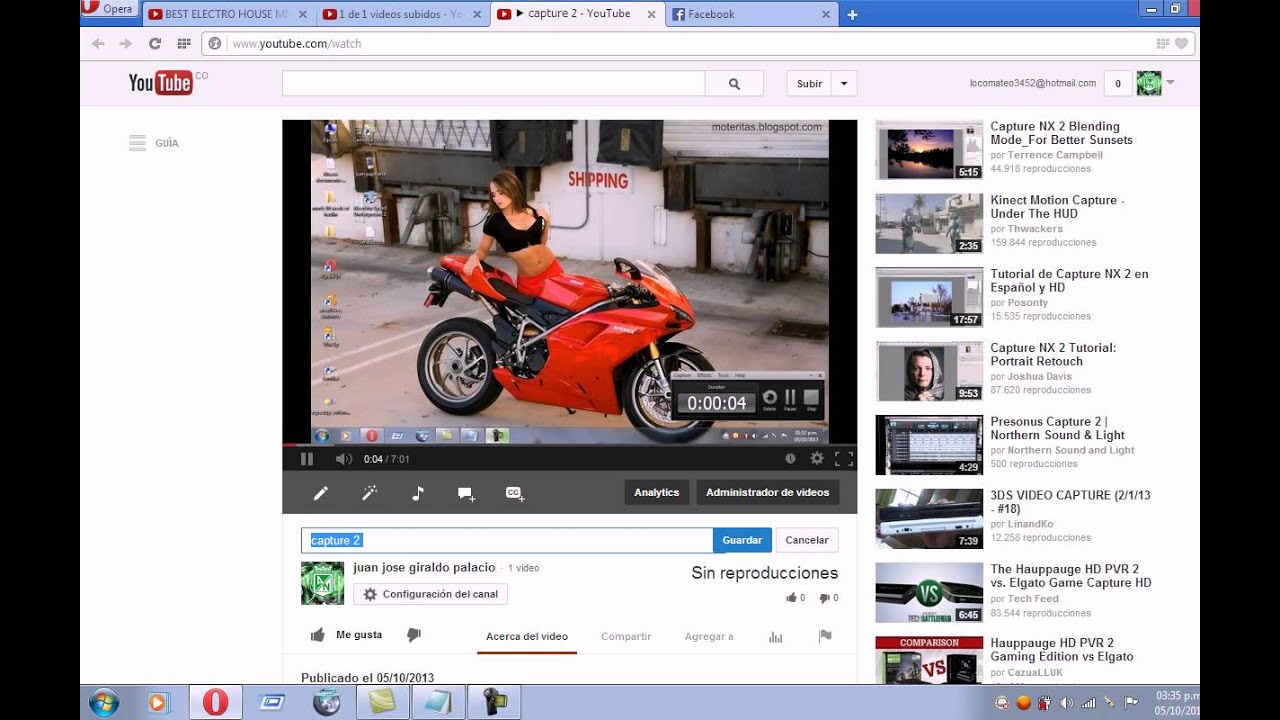
Task: Select the Agregar a tab
Action: [709, 636]
